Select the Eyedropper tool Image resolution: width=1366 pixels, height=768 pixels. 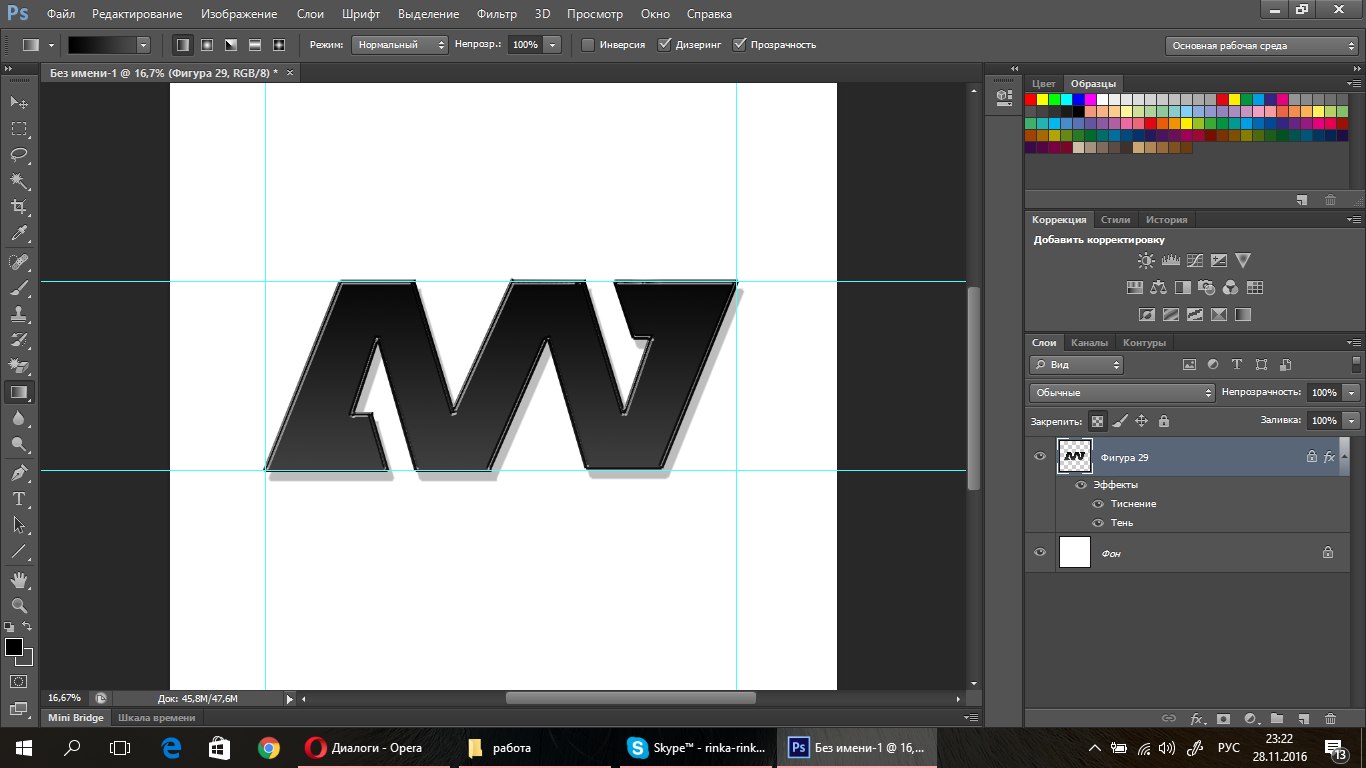click(x=19, y=233)
